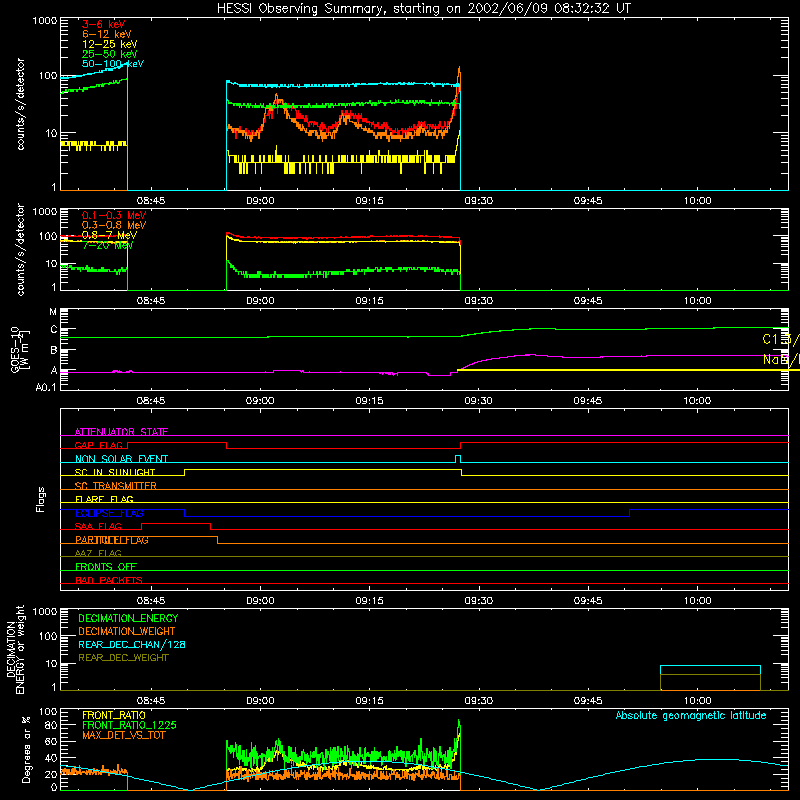Select the red 3-6 keV legend label
The width and height of the screenshot is (800, 800).
103,24
